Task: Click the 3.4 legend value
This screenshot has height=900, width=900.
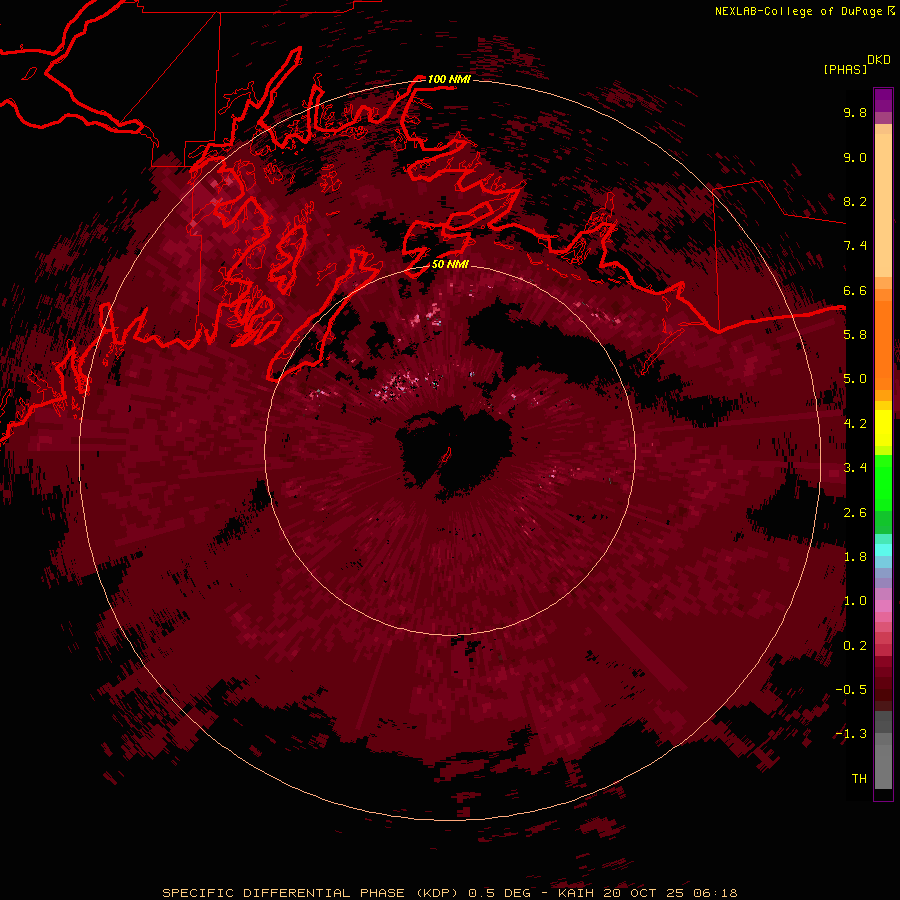Action: click(x=855, y=468)
